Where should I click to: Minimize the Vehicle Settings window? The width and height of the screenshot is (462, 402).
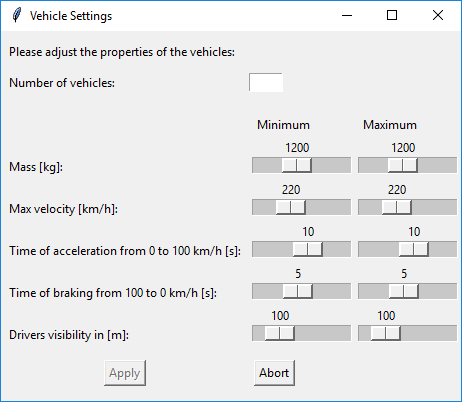pyautogui.click(x=347, y=15)
